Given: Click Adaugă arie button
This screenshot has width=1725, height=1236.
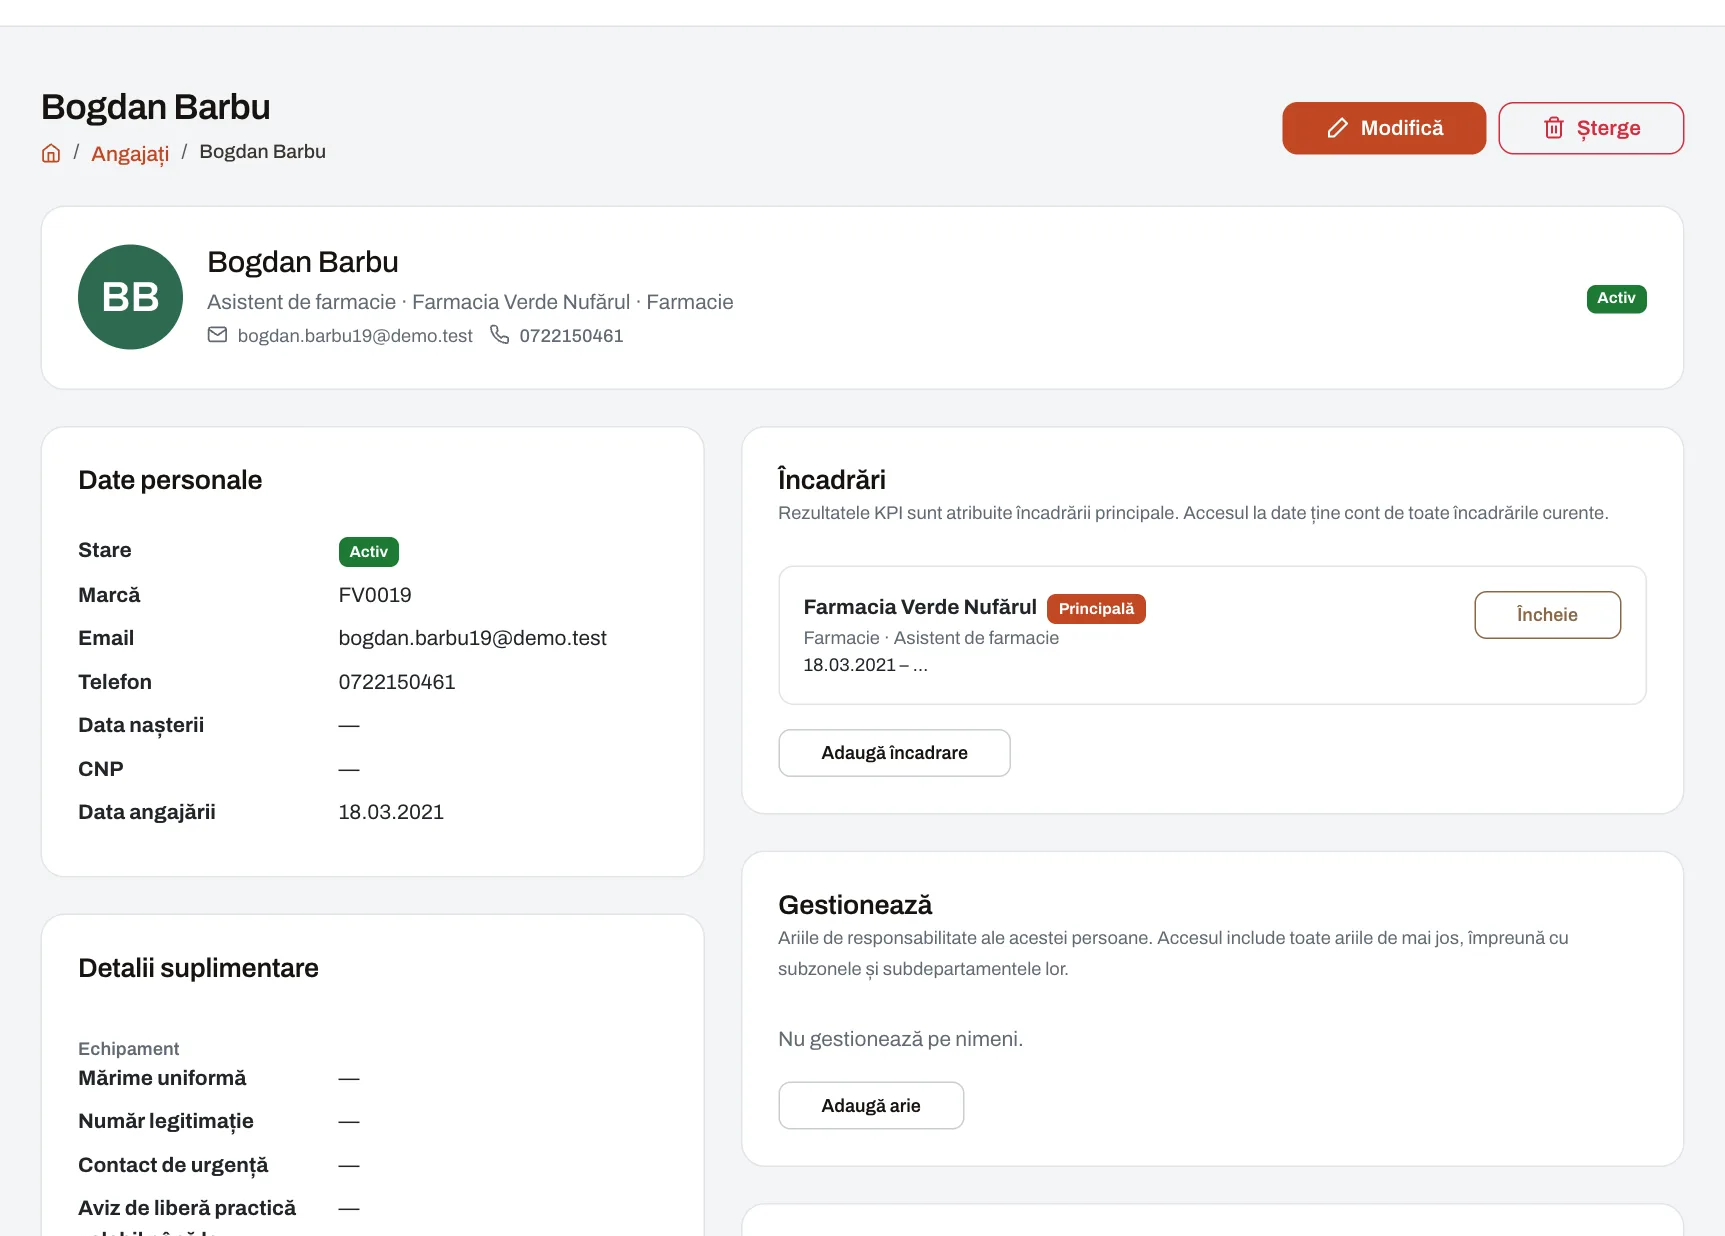Looking at the screenshot, I should [871, 1106].
